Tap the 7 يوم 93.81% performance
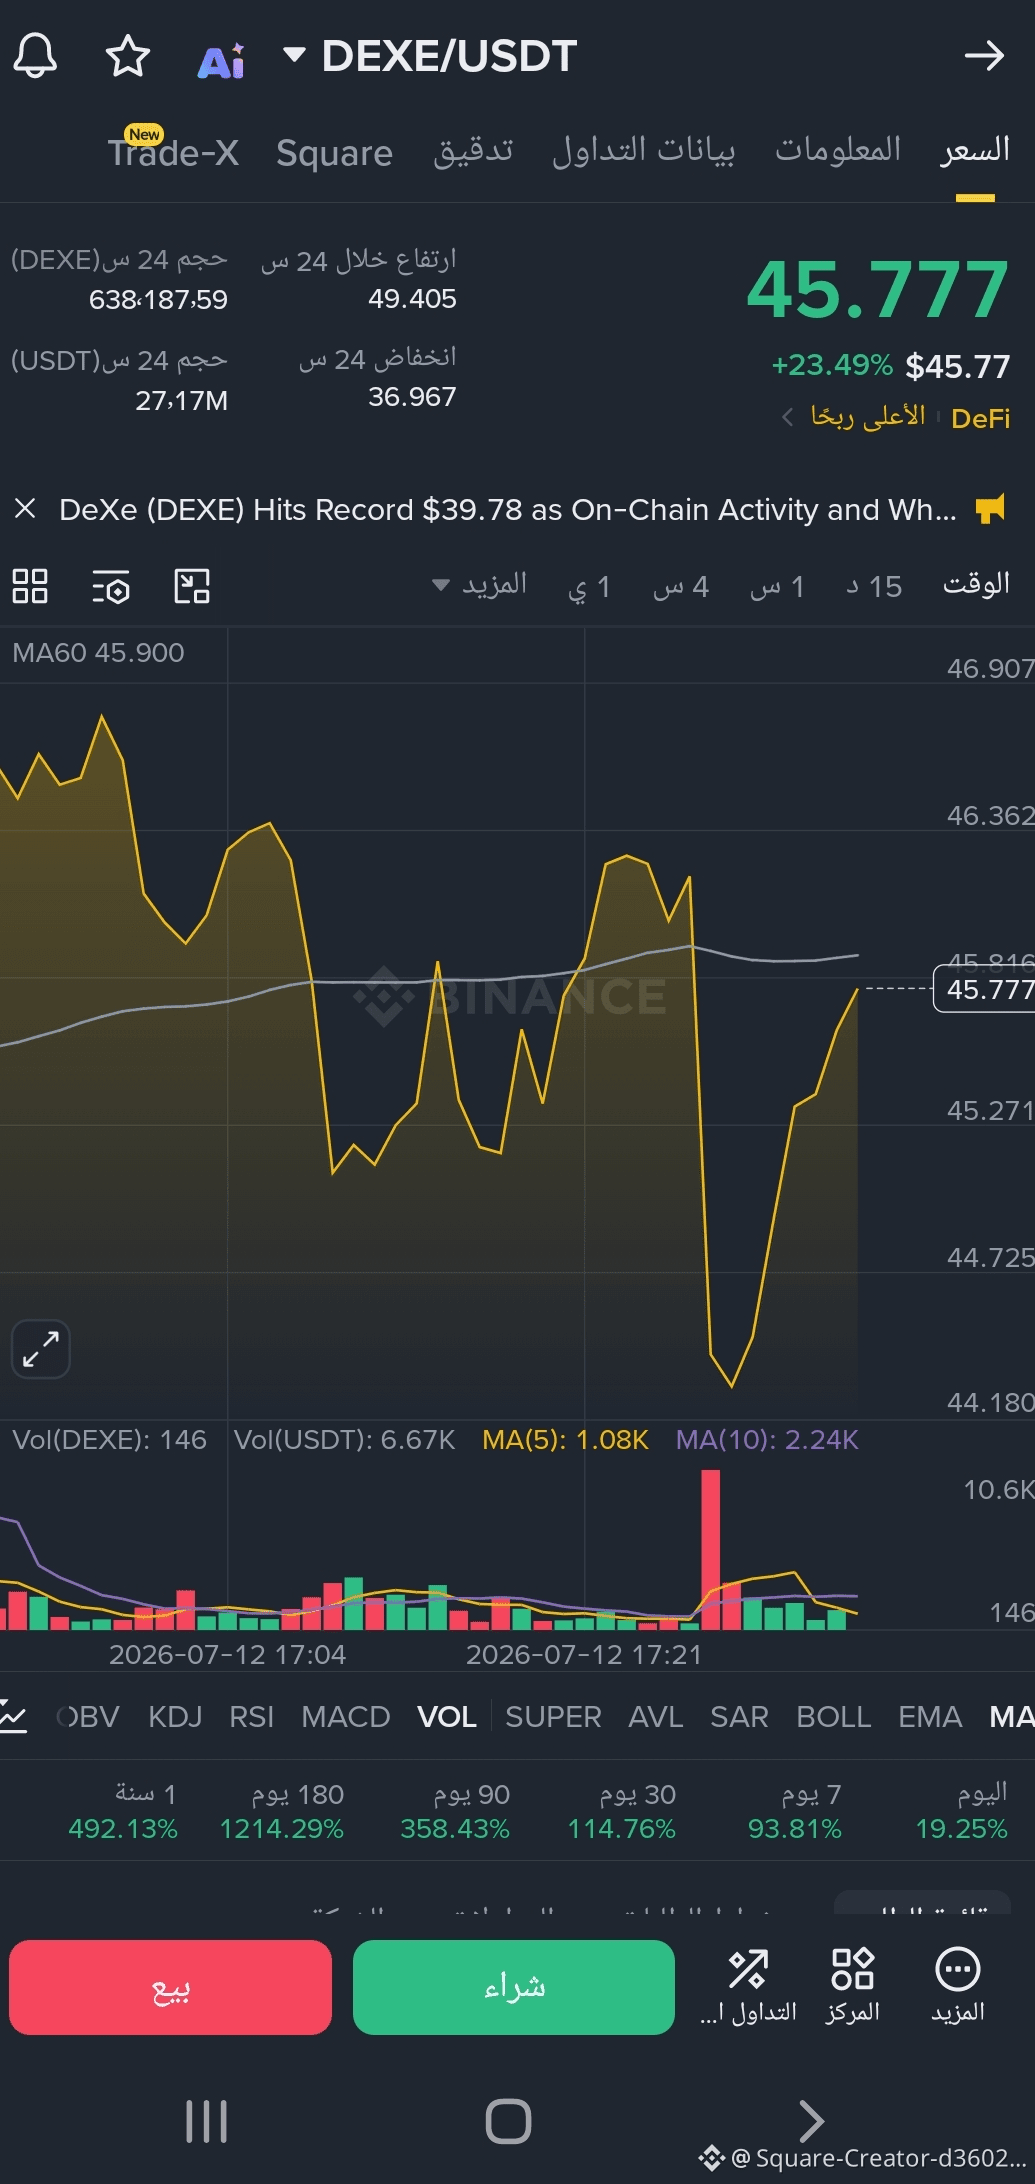The height and width of the screenshot is (2184, 1035). 795,1811
